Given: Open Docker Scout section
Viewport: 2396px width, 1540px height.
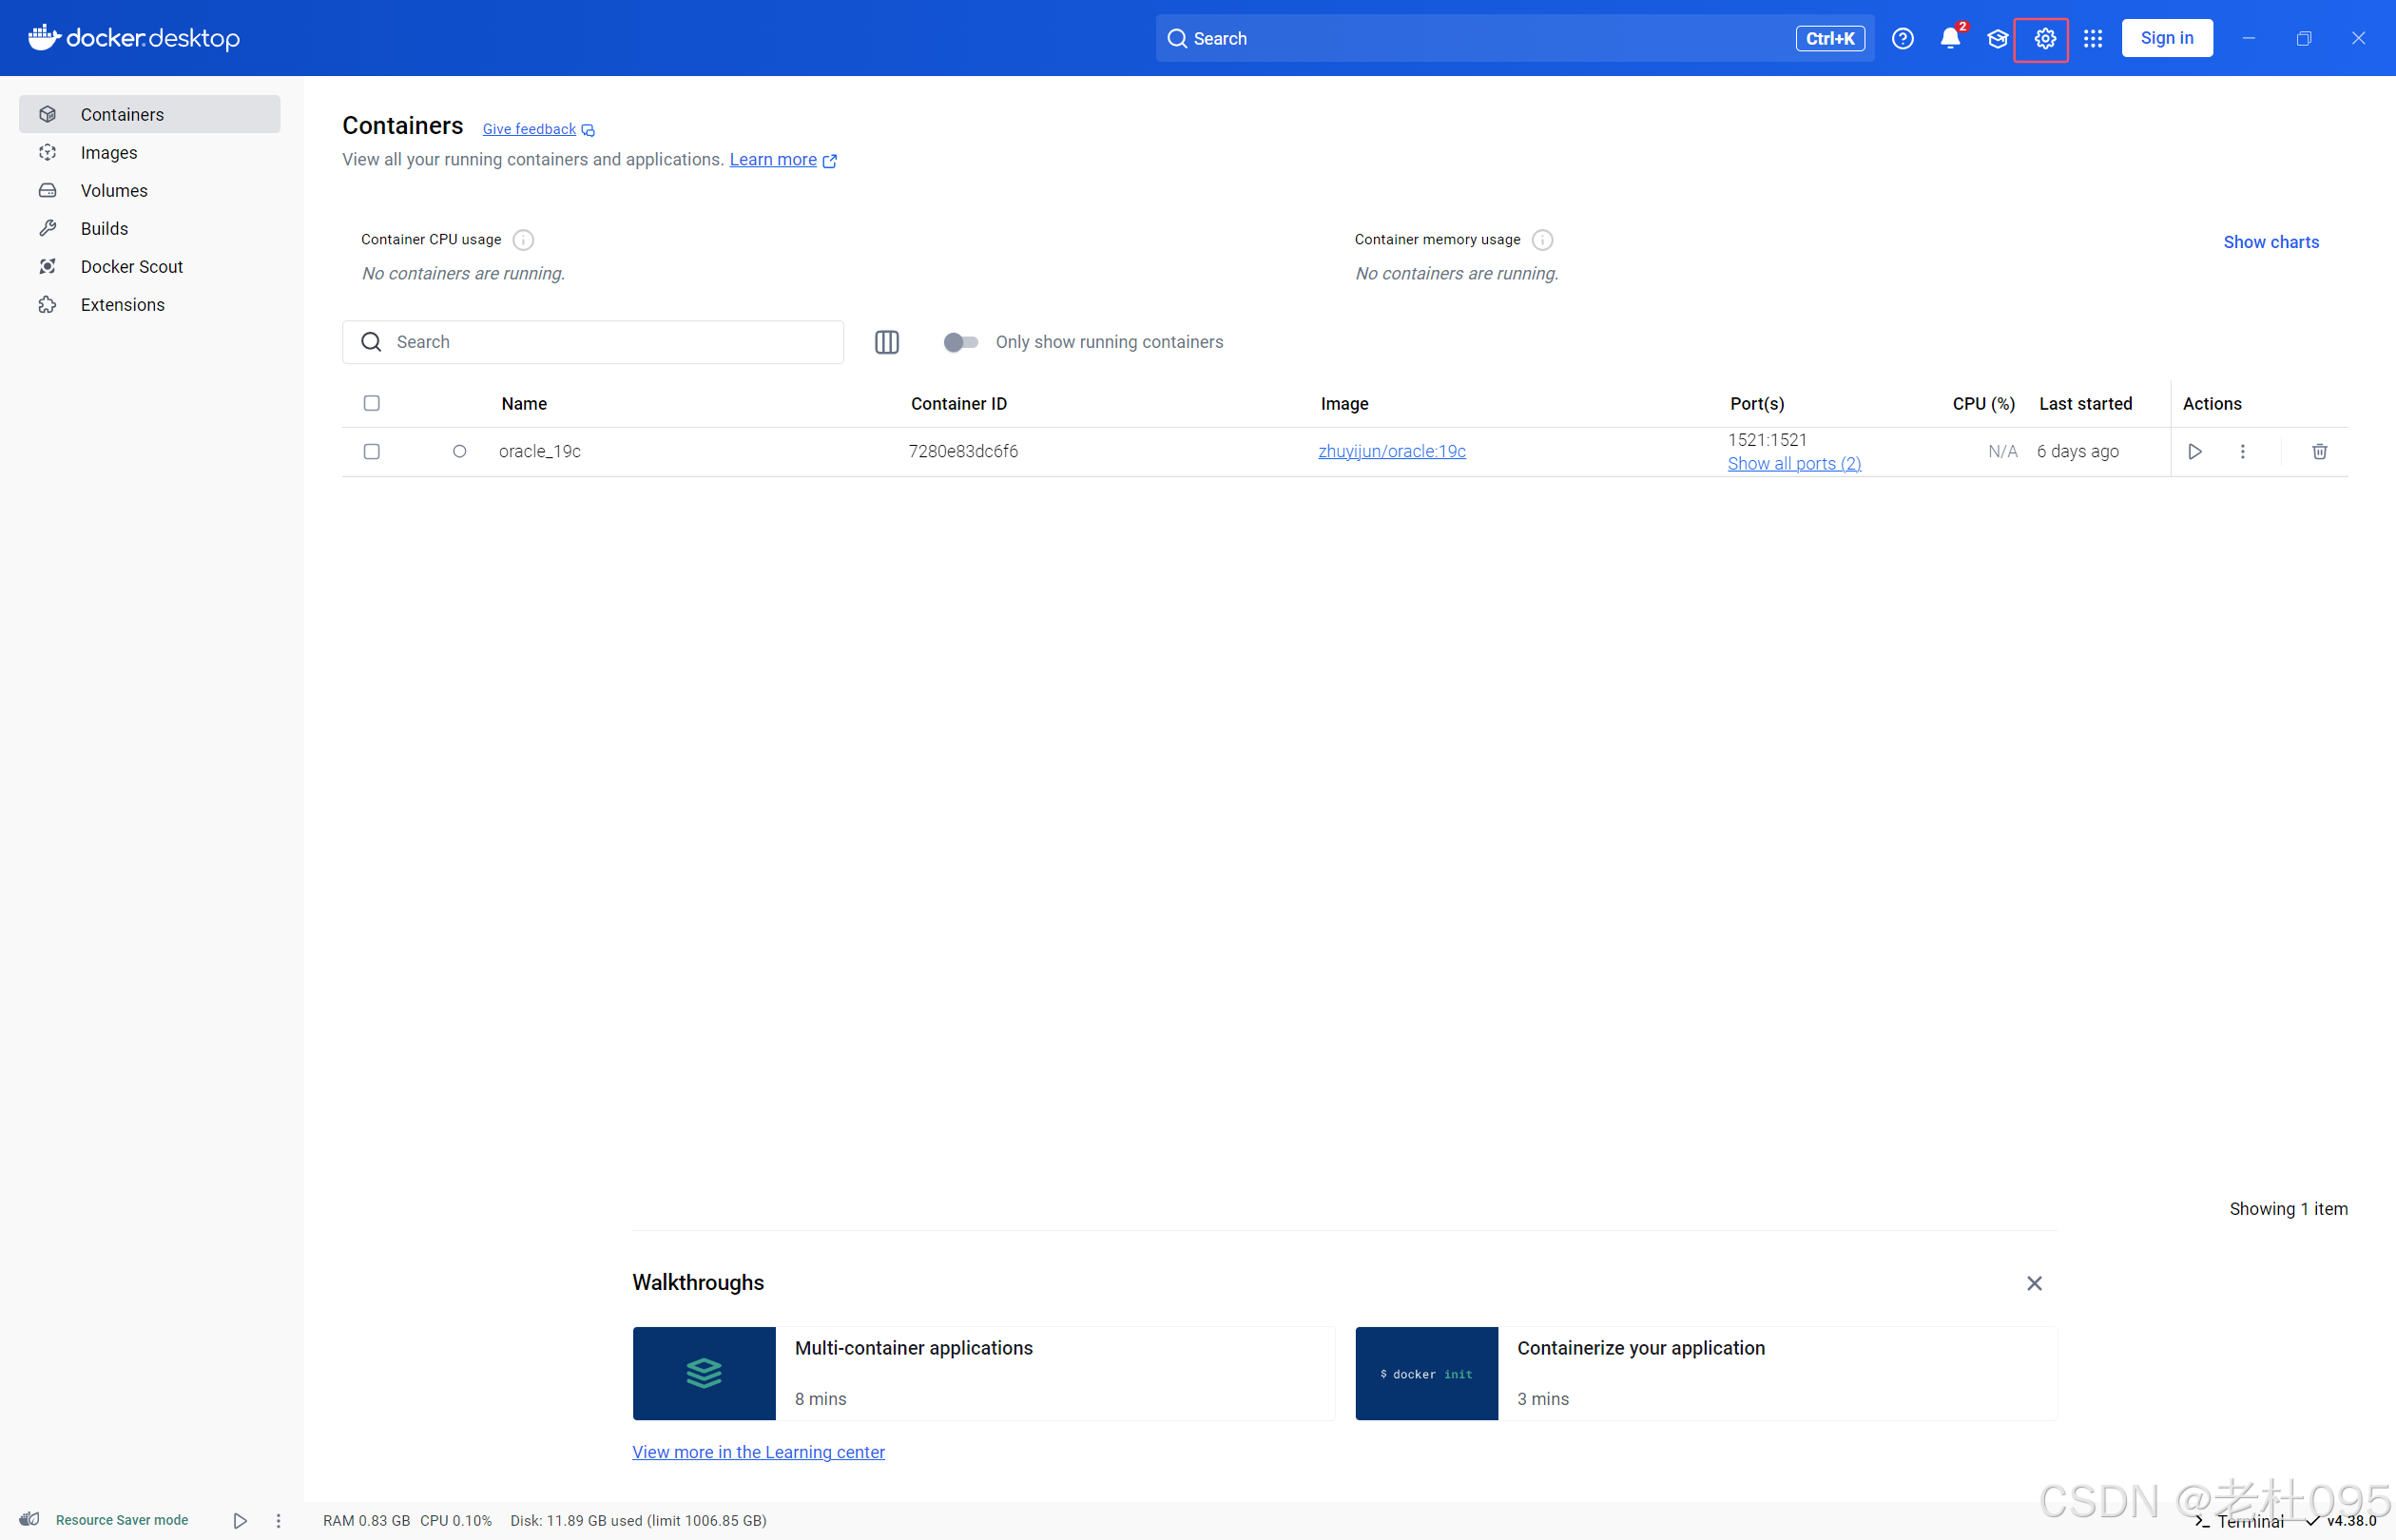Looking at the screenshot, I should [131, 266].
